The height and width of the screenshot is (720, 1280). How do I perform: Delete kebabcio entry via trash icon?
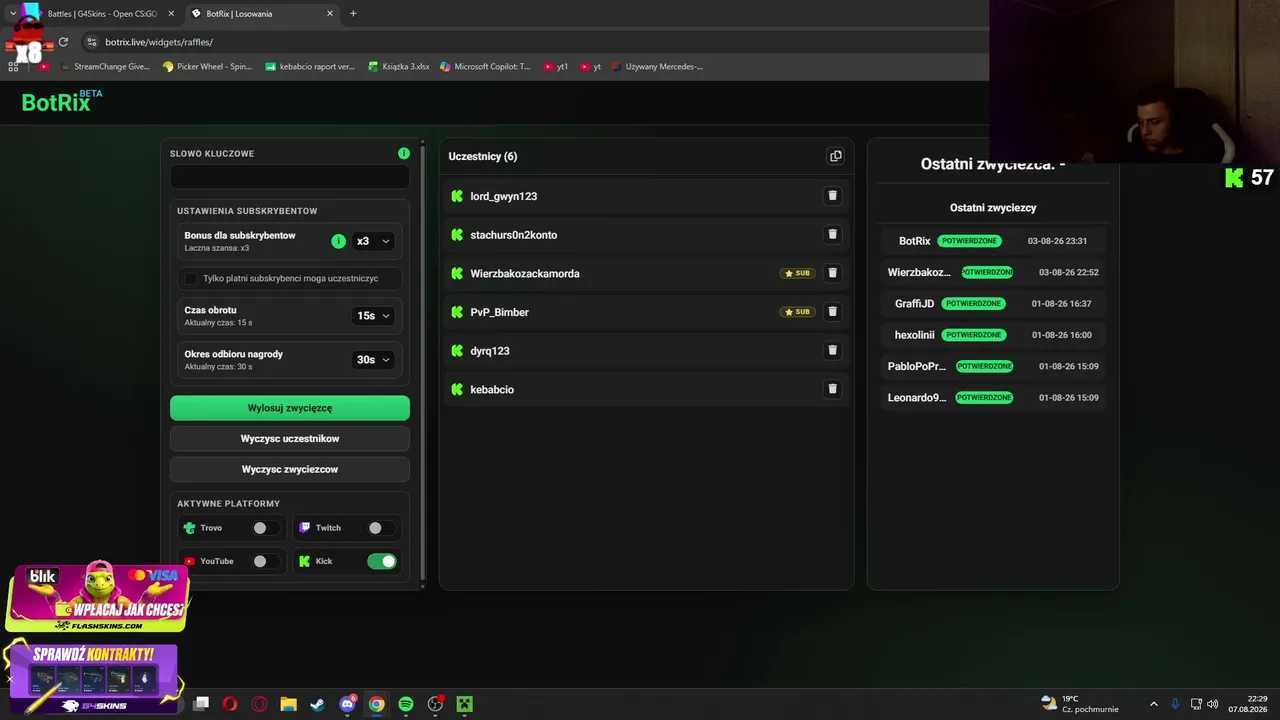point(832,389)
